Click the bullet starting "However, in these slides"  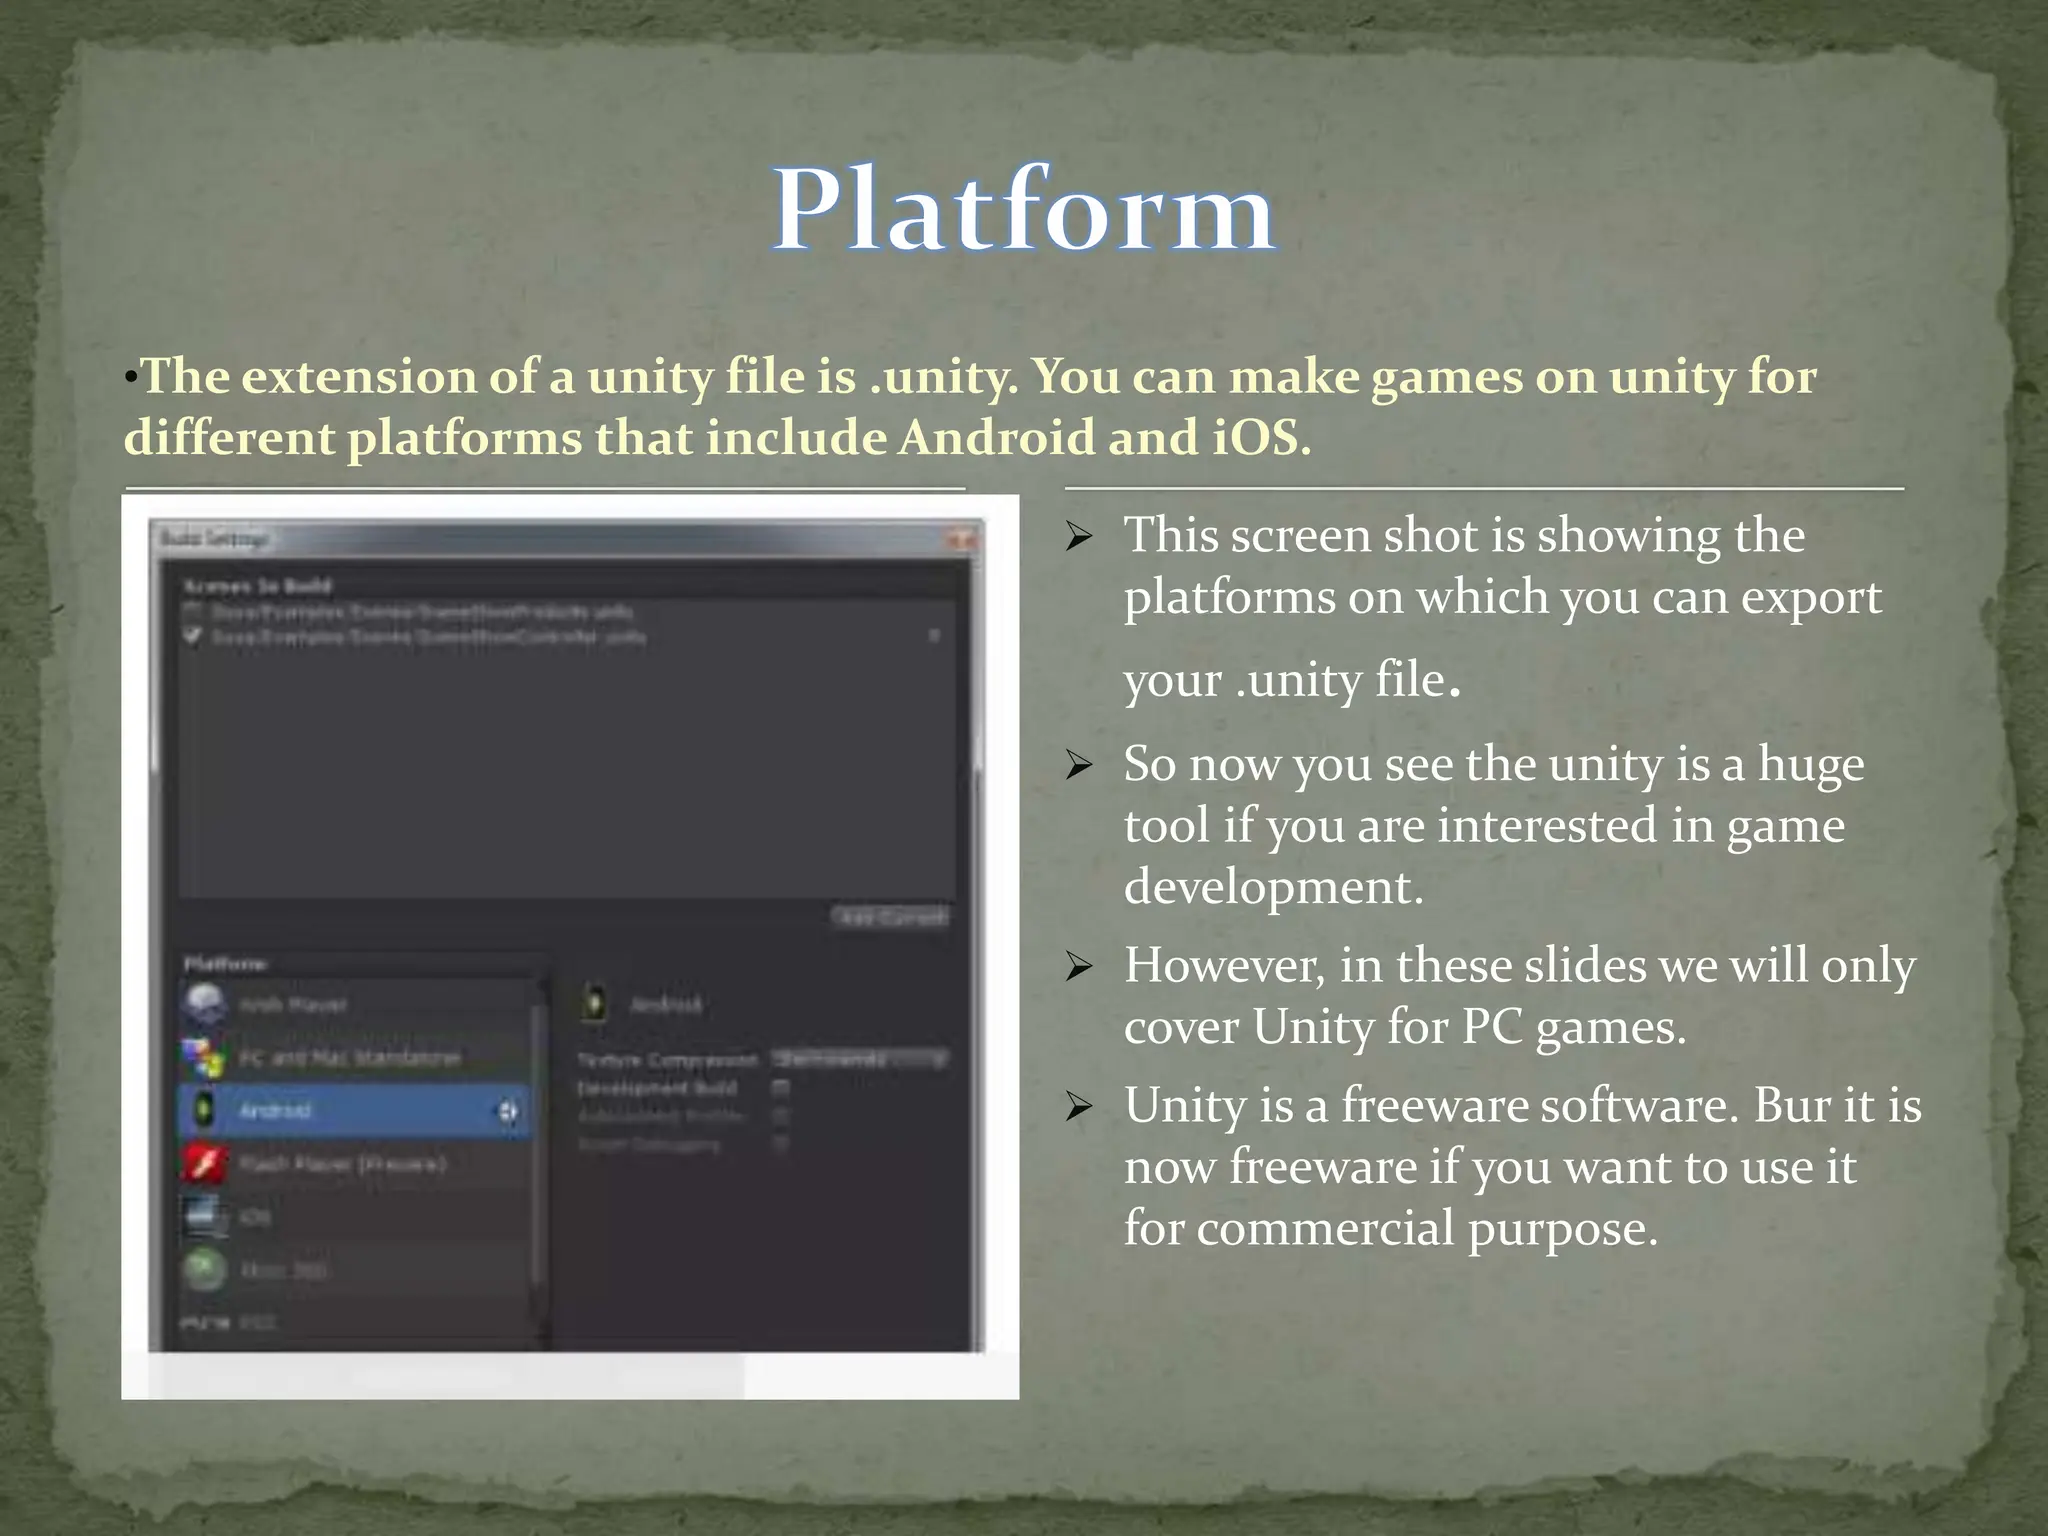(x=1520, y=996)
